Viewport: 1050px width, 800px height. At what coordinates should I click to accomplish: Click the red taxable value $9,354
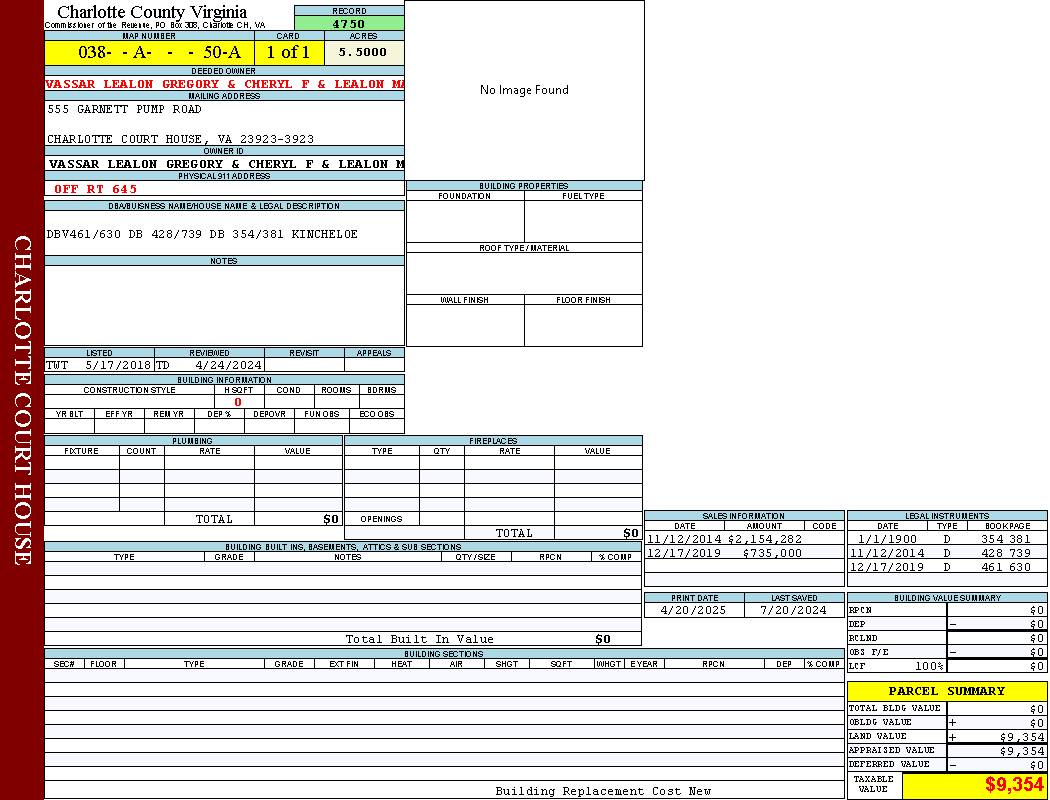[1014, 785]
